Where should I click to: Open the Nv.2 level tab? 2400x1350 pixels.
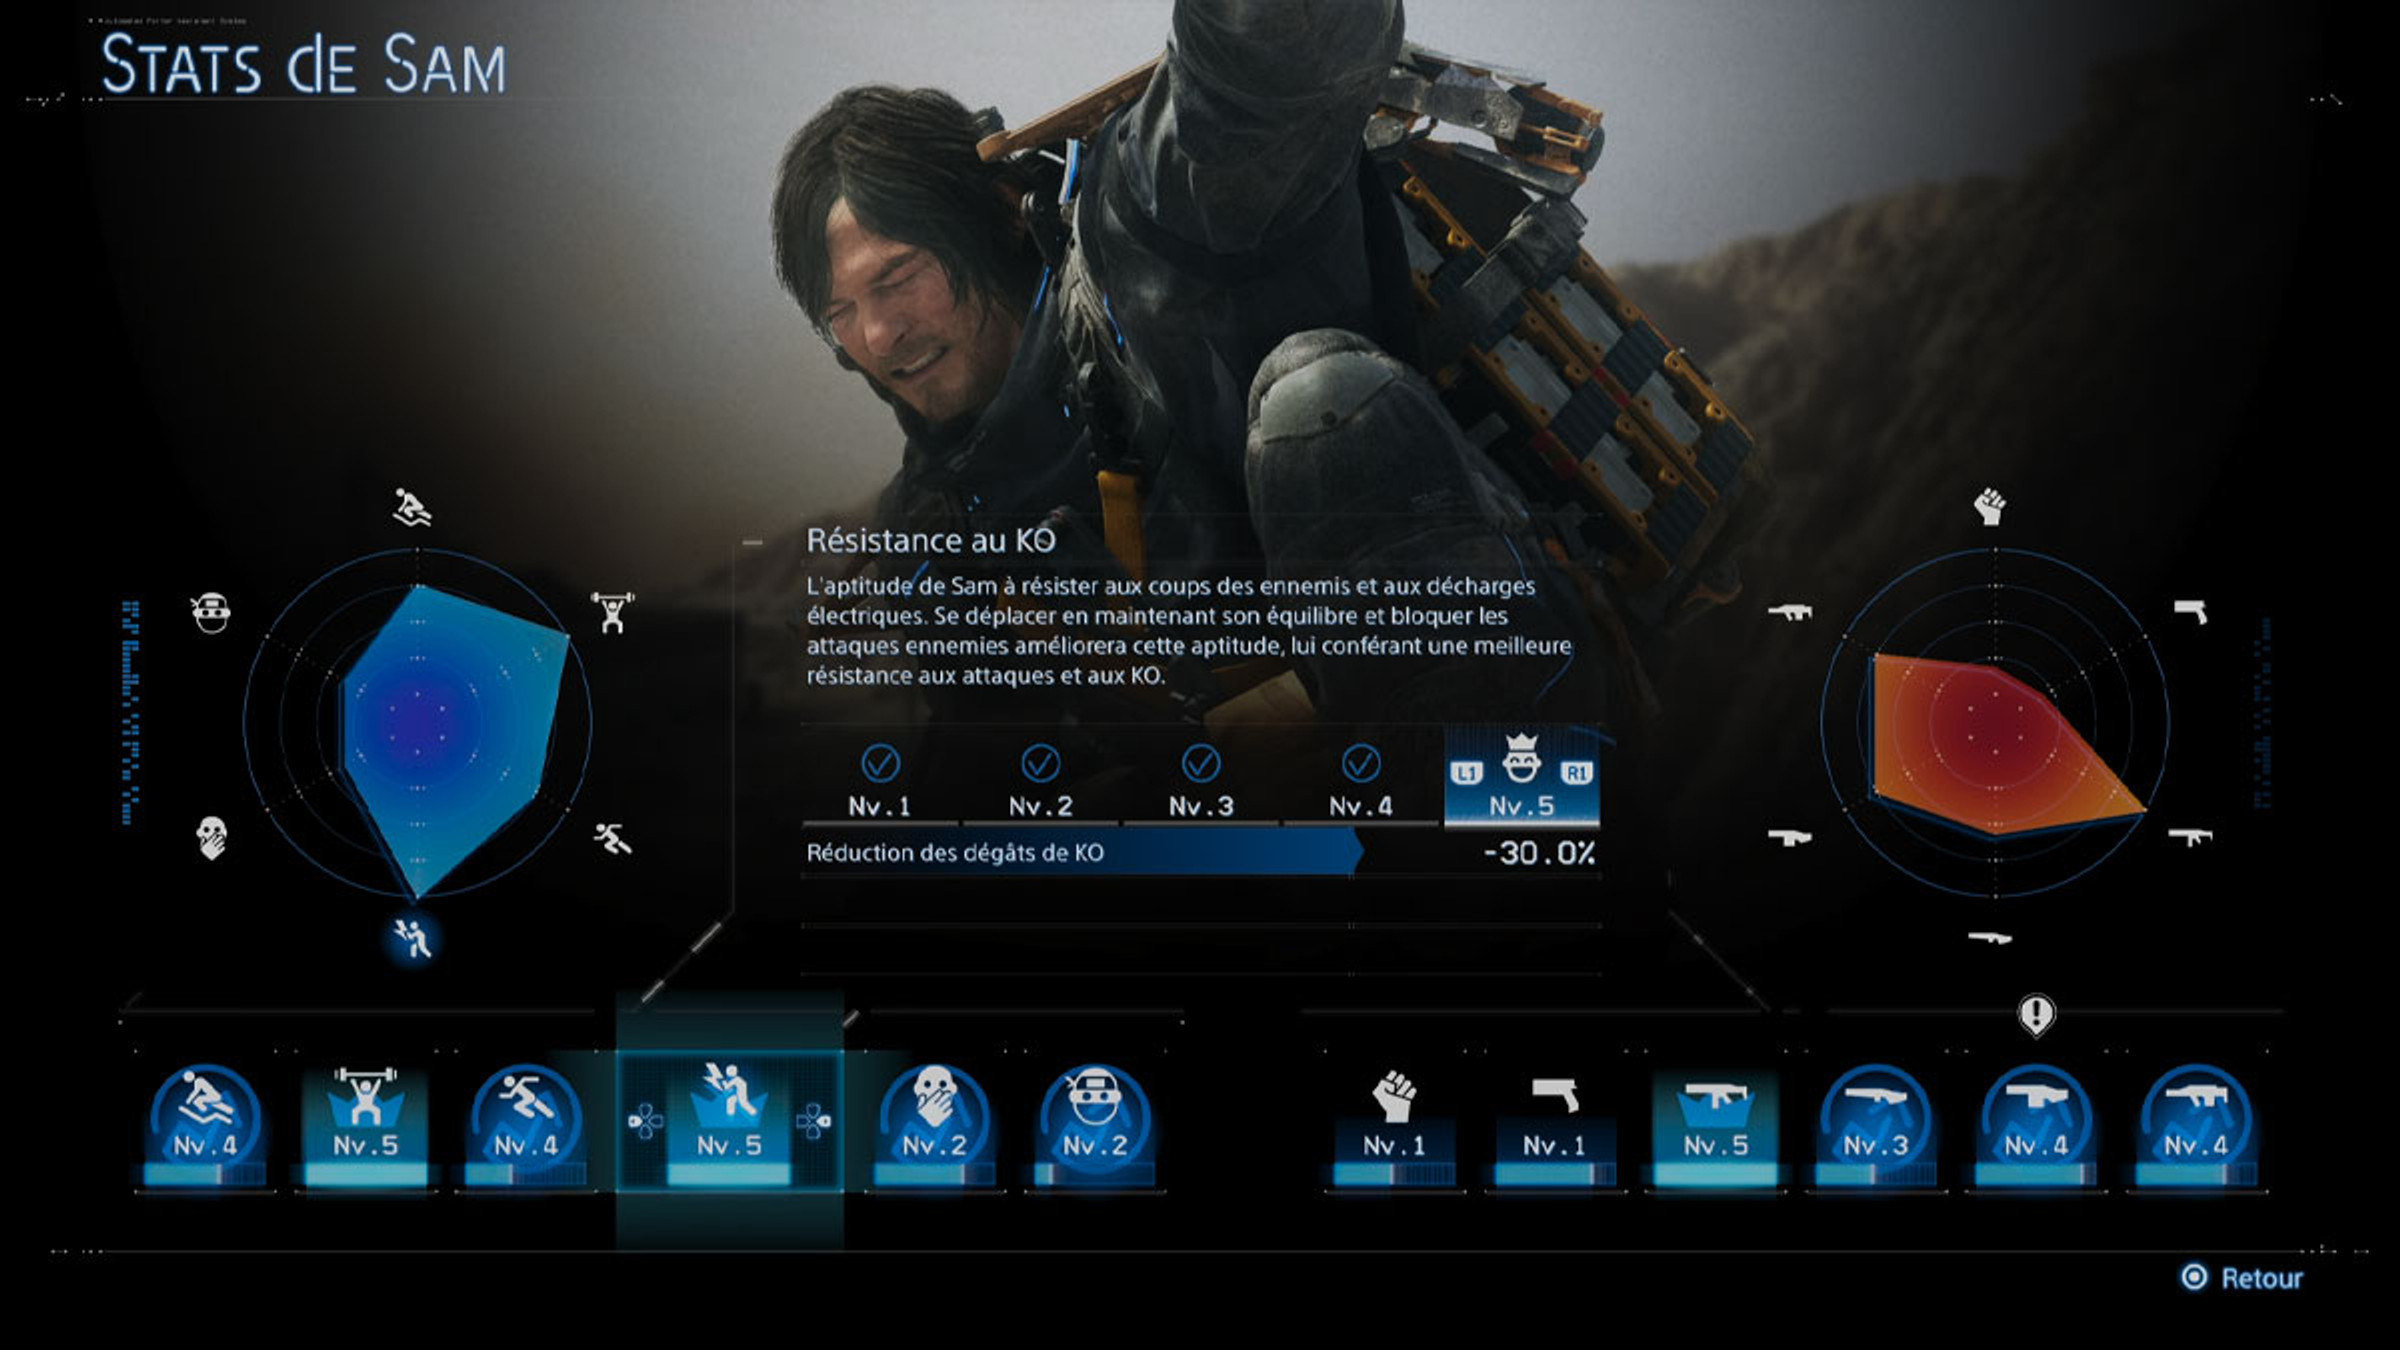coord(1040,783)
